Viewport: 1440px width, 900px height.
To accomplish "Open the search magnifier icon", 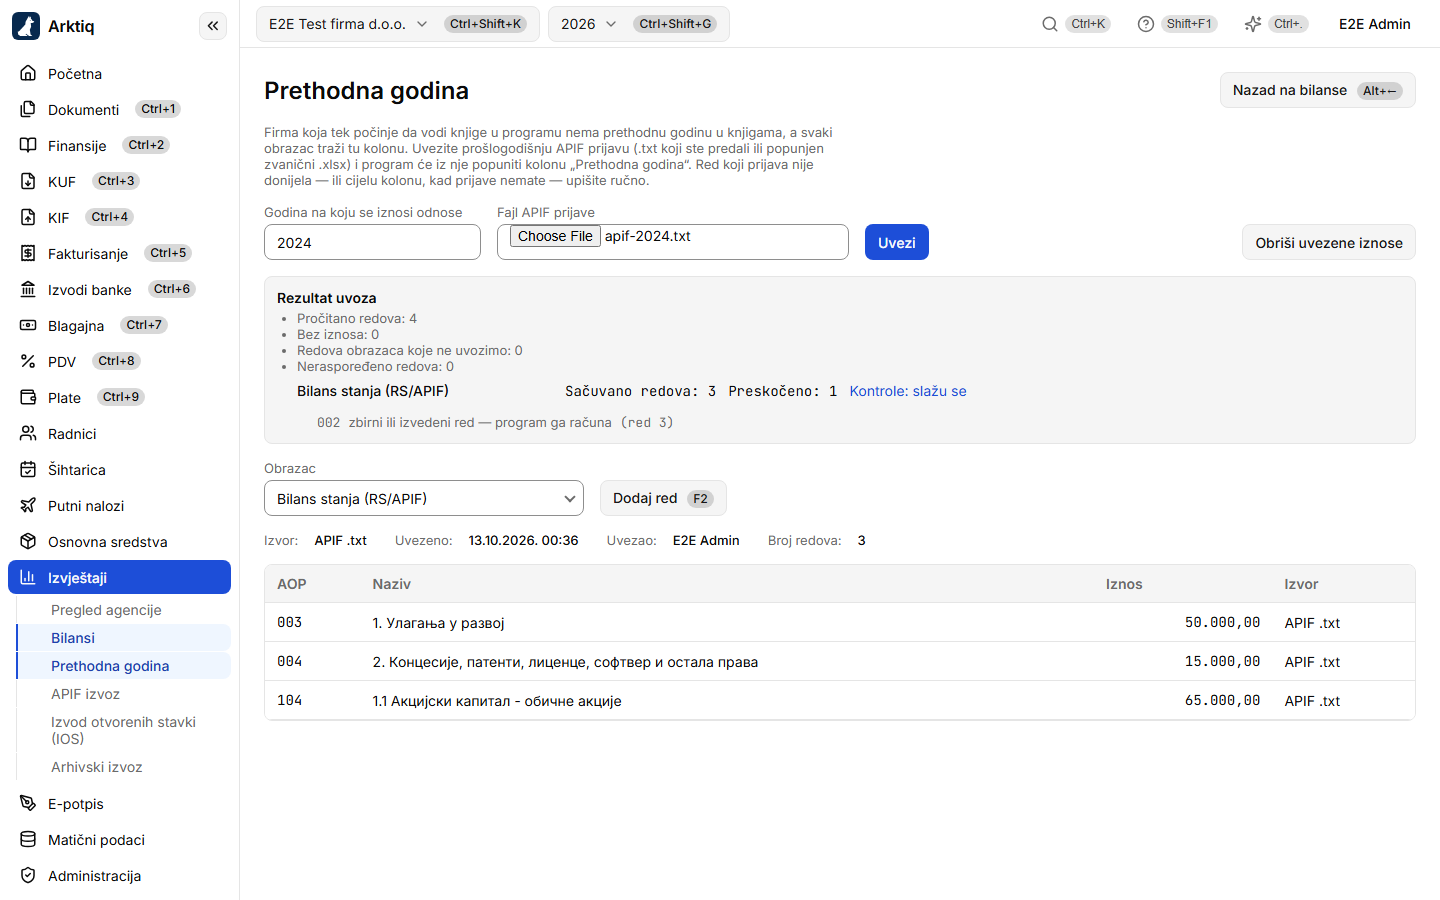I will coord(1050,24).
